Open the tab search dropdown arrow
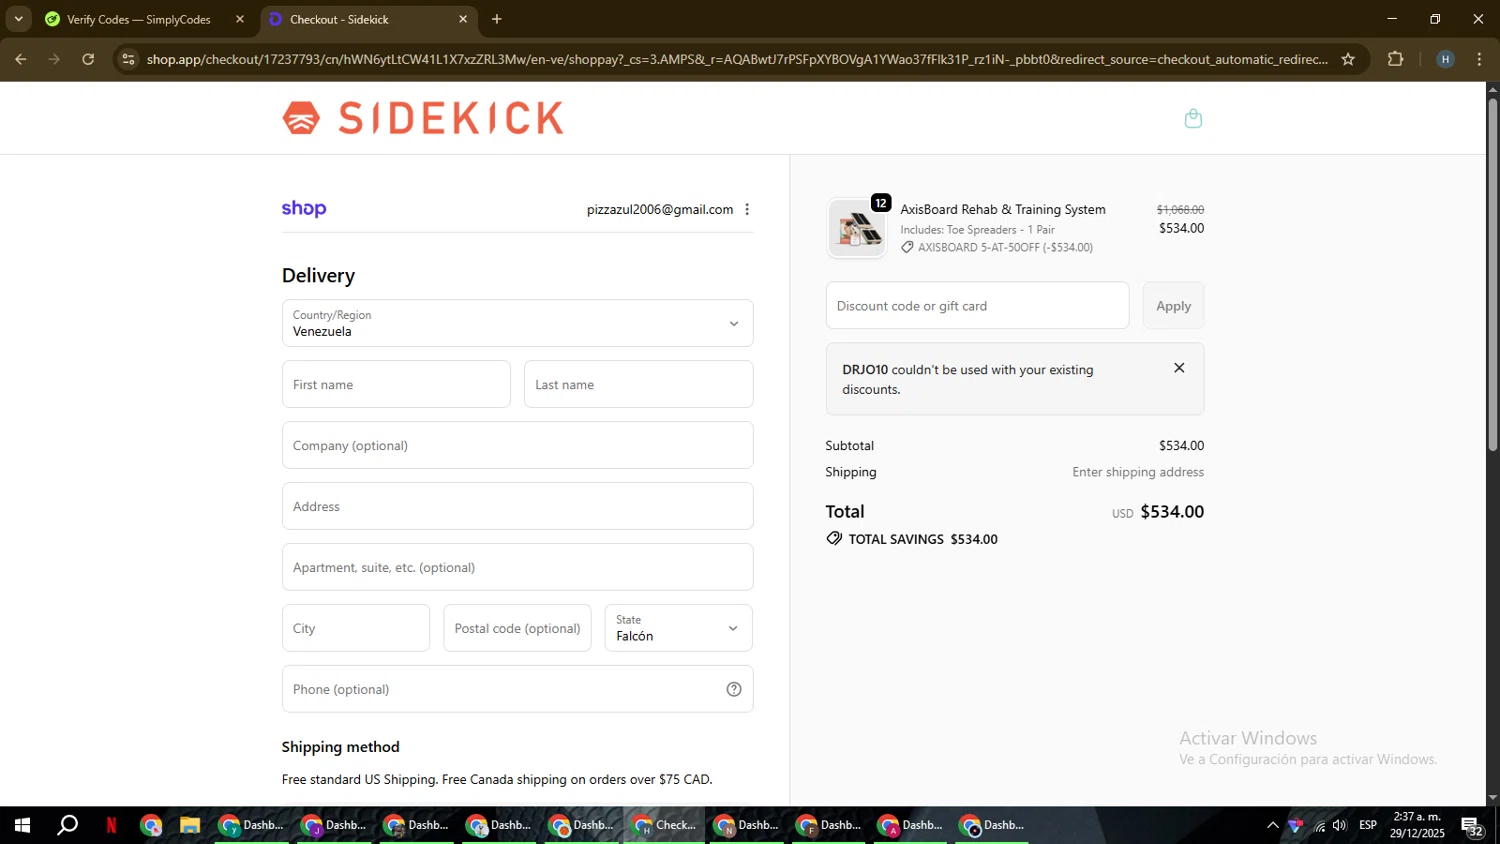 click(x=18, y=19)
